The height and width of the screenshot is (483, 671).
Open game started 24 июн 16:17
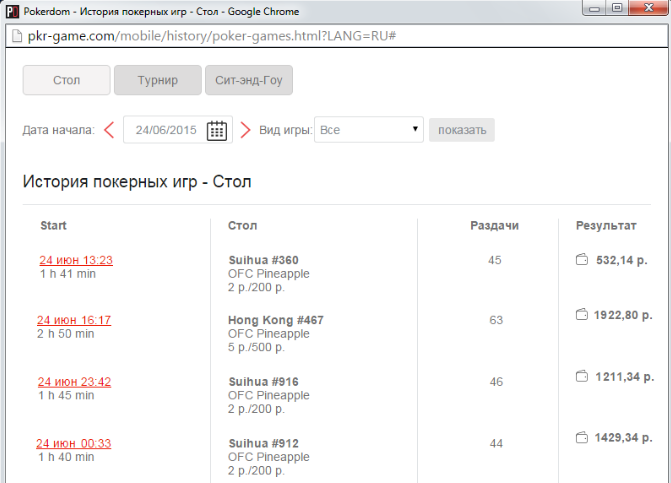[74, 320]
